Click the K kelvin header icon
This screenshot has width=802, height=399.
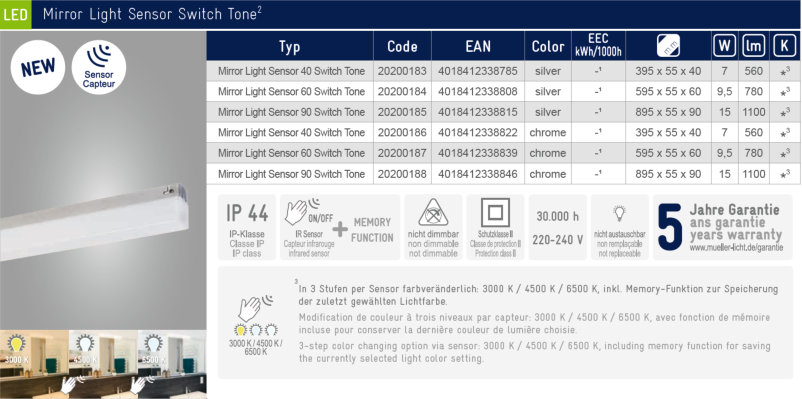click(x=785, y=46)
